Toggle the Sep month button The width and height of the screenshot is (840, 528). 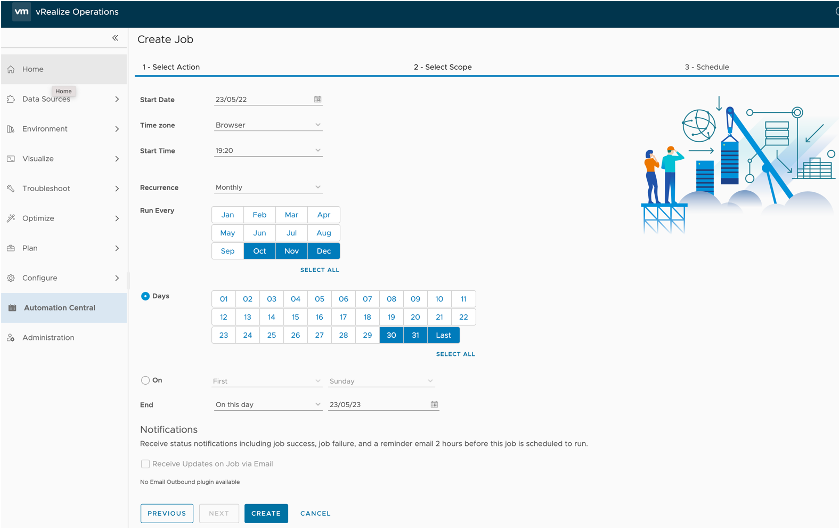coord(228,251)
